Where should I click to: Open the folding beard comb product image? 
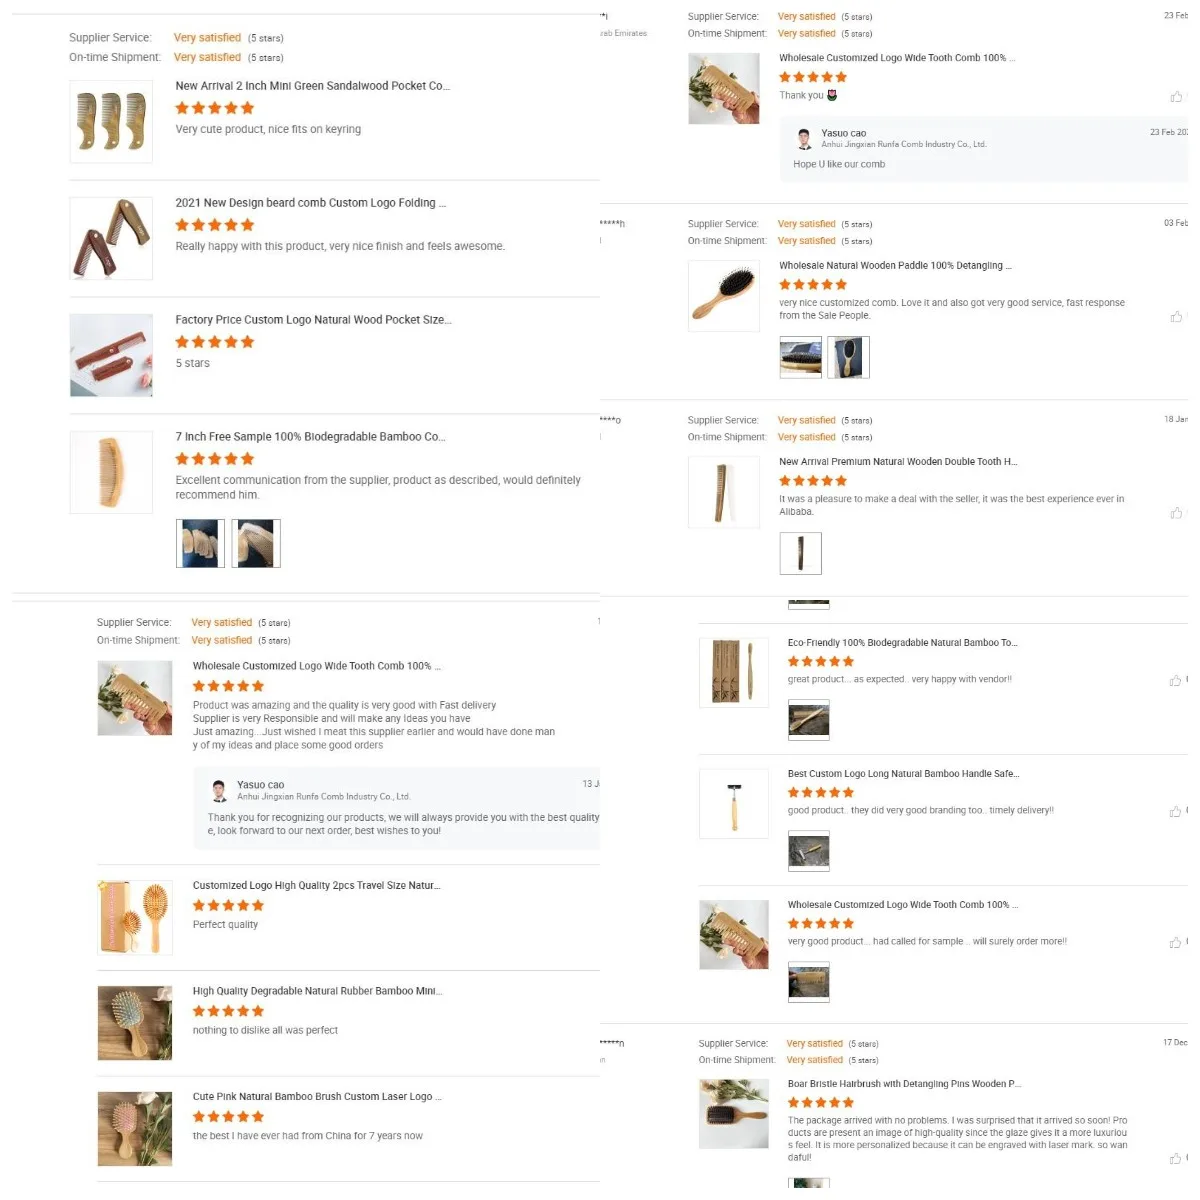click(x=111, y=238)
